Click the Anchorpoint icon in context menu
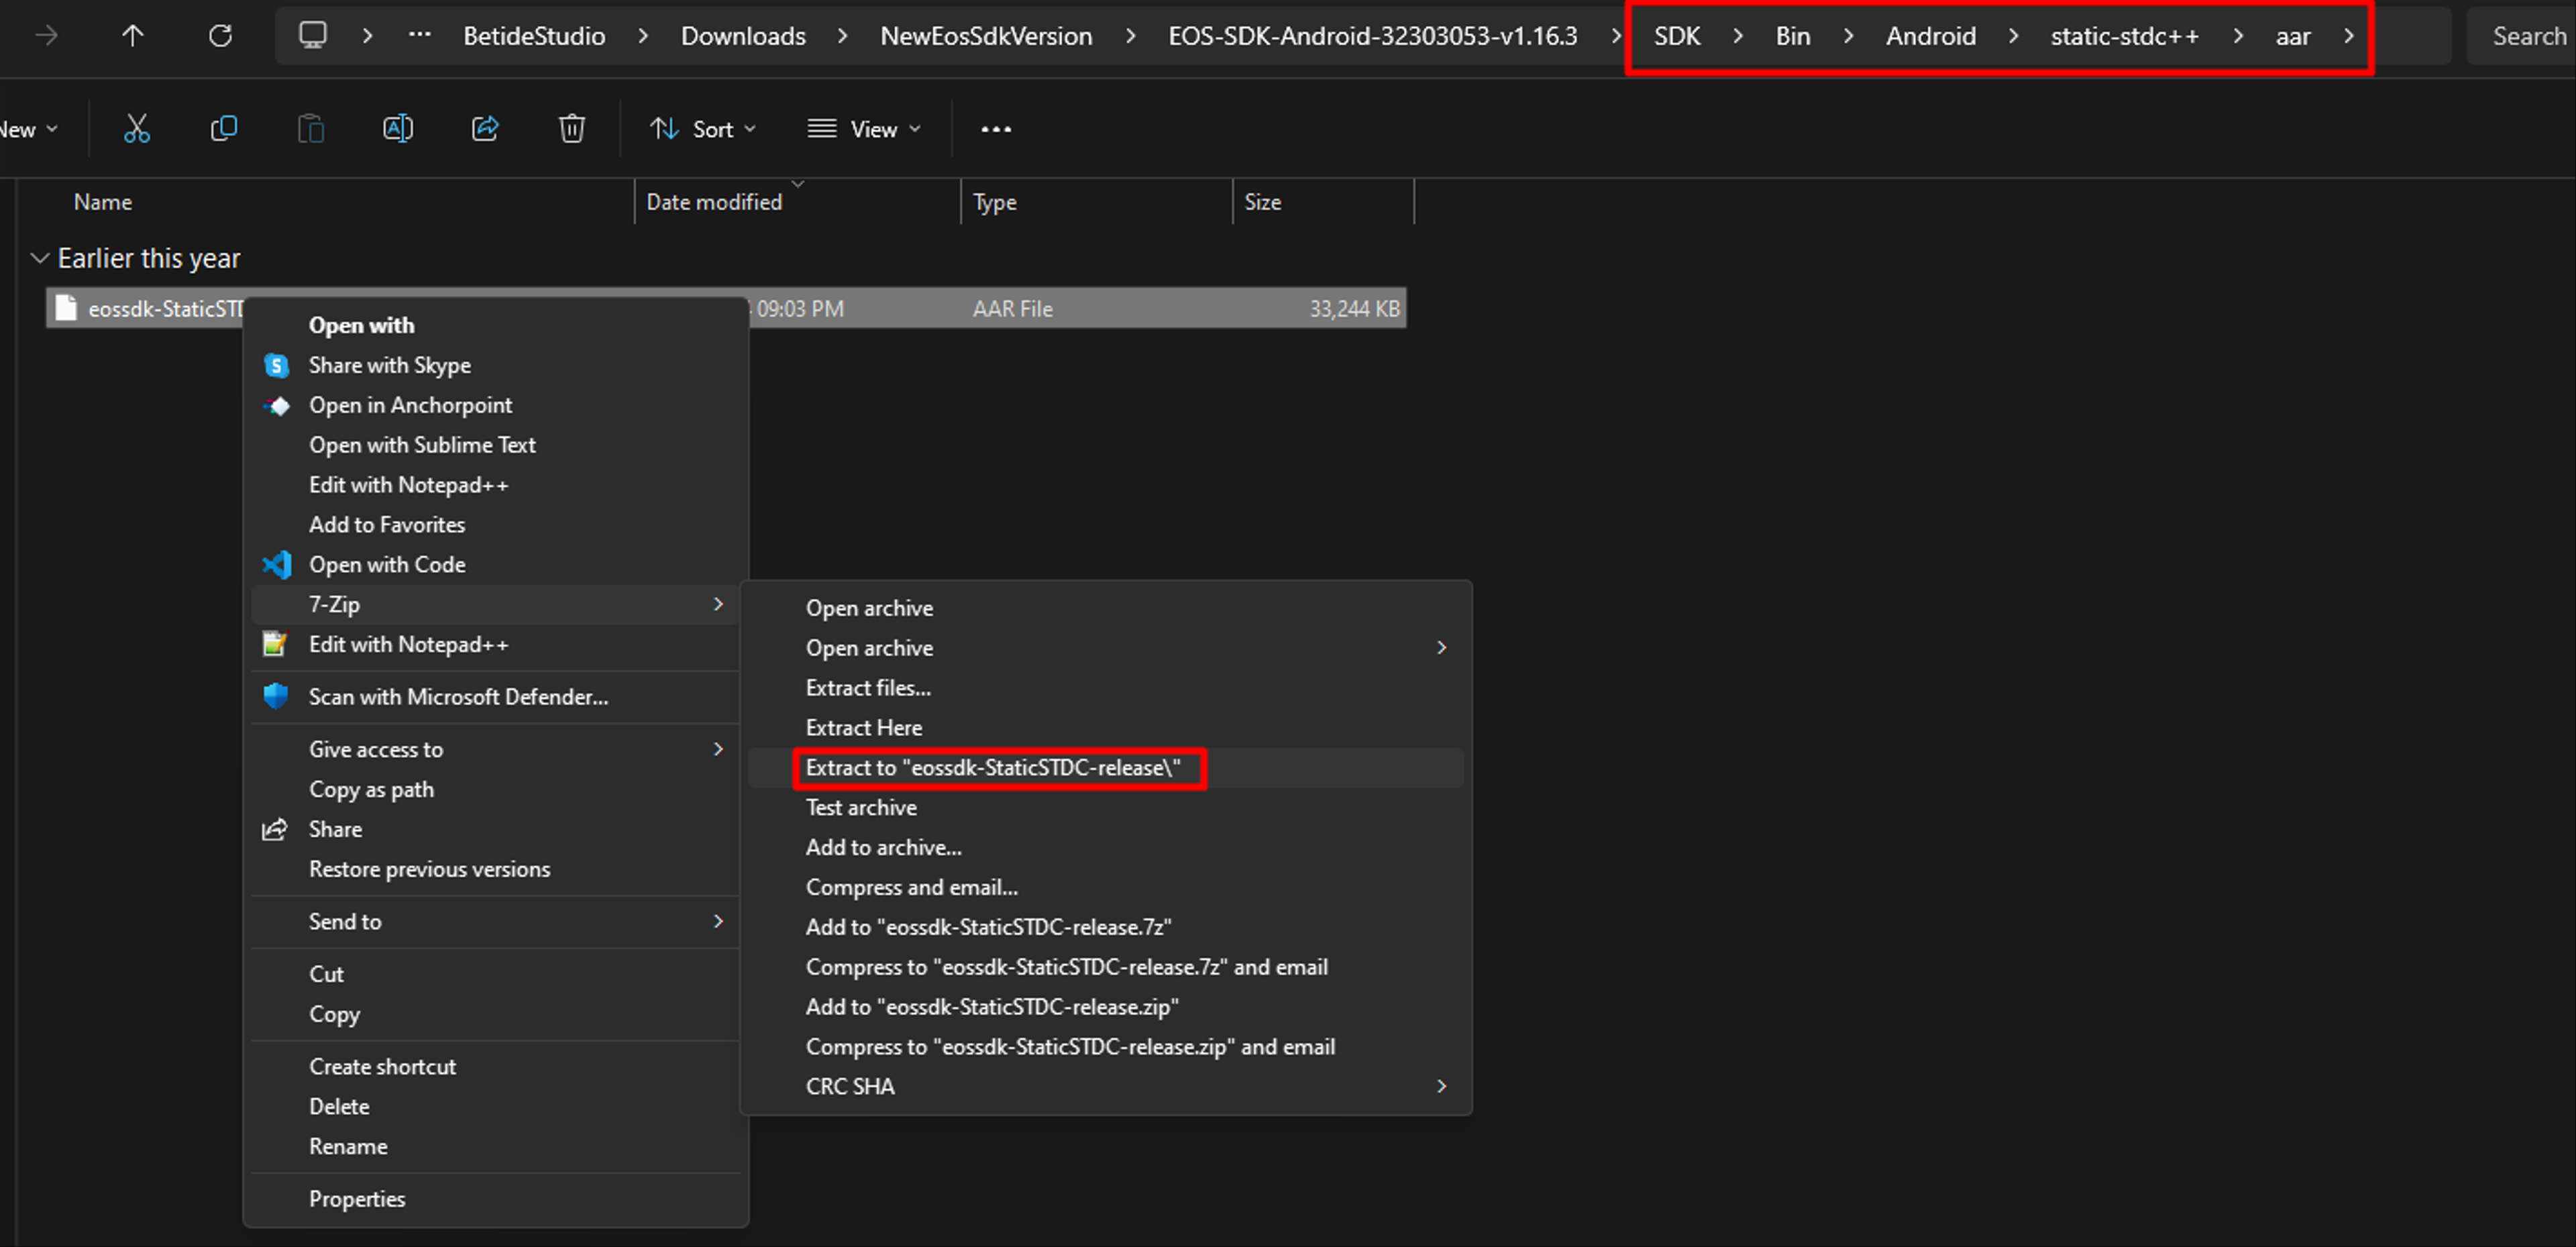This screenshot has width=2576, height=1247. 277,406
